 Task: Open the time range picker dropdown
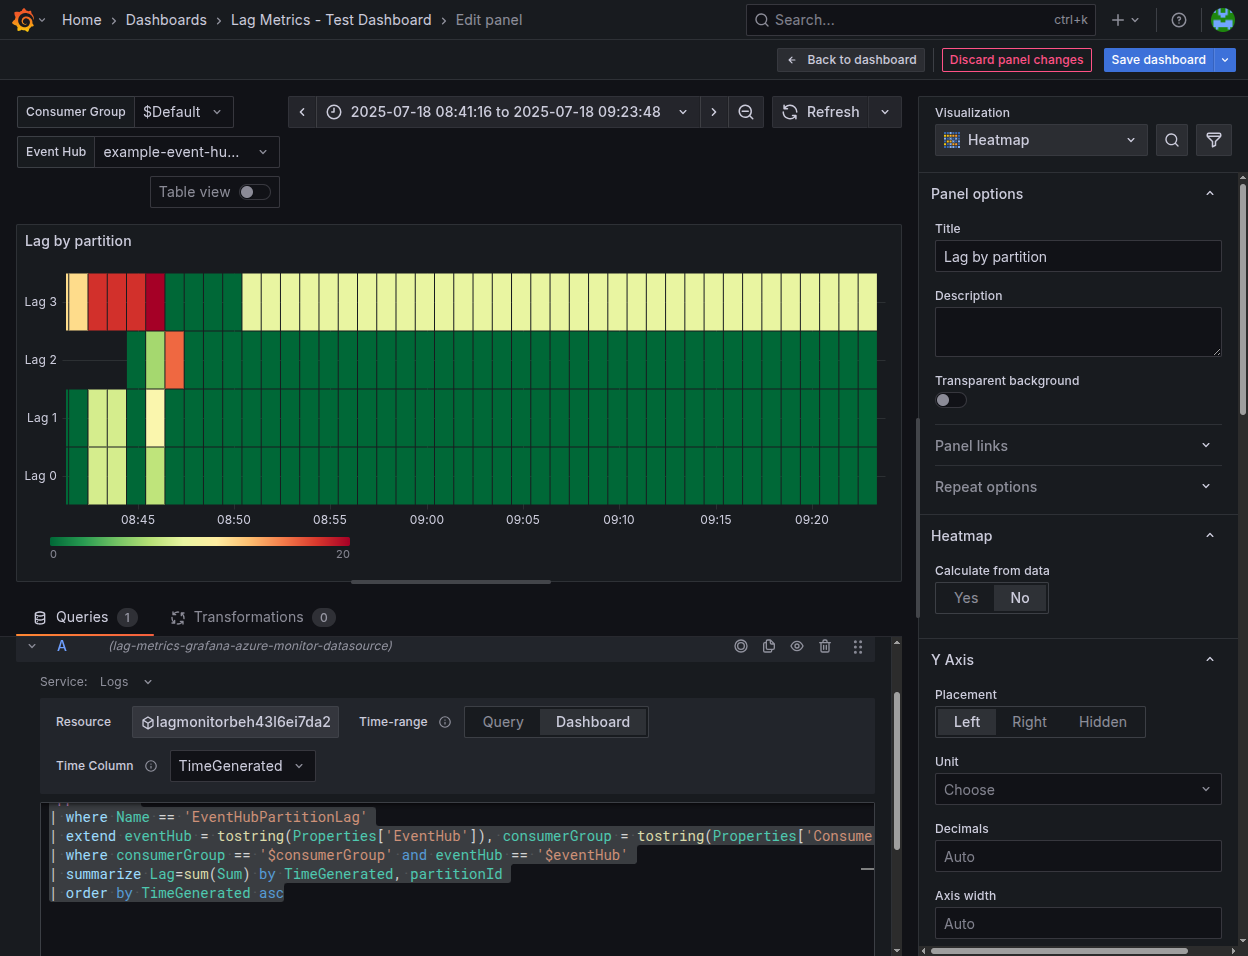tap(508, 112)
